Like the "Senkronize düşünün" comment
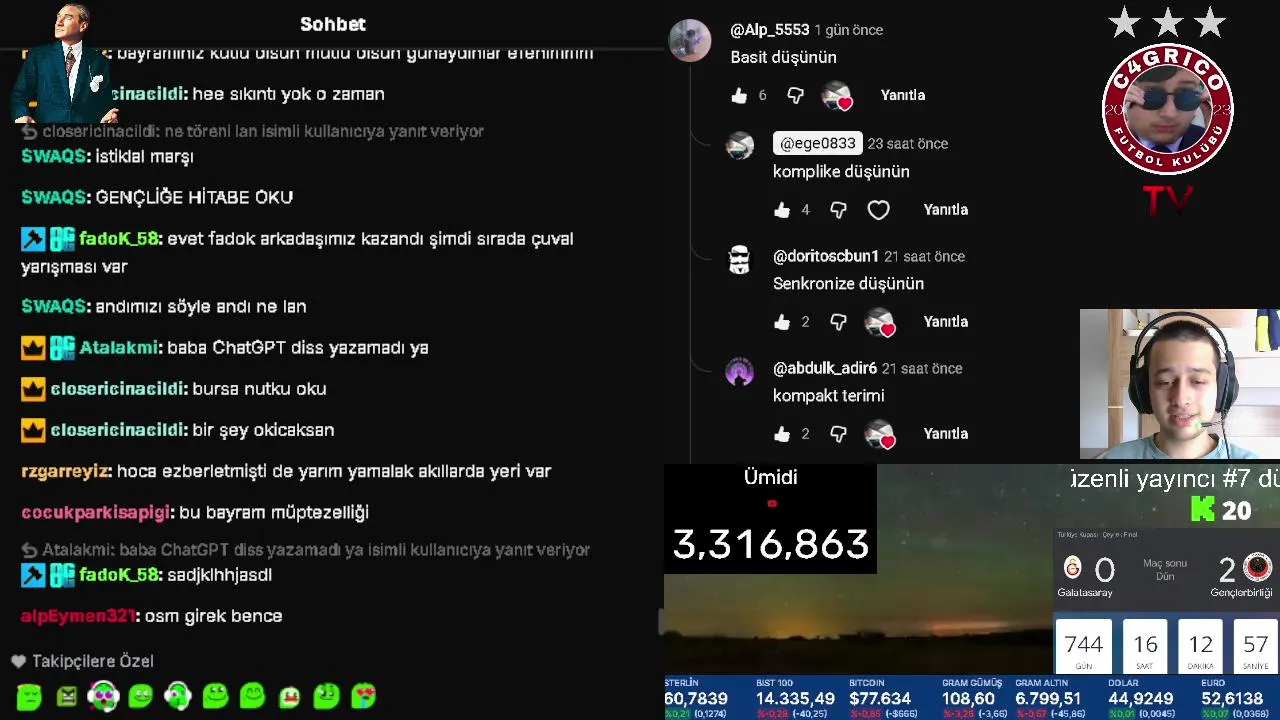This screenshot has width=1280, height=720. point(782,322)
